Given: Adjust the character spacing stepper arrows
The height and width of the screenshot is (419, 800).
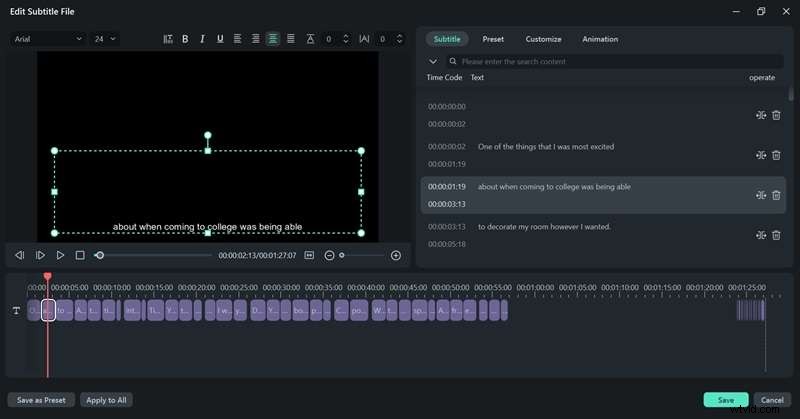Looking at the screenshot, I should 399,39.
